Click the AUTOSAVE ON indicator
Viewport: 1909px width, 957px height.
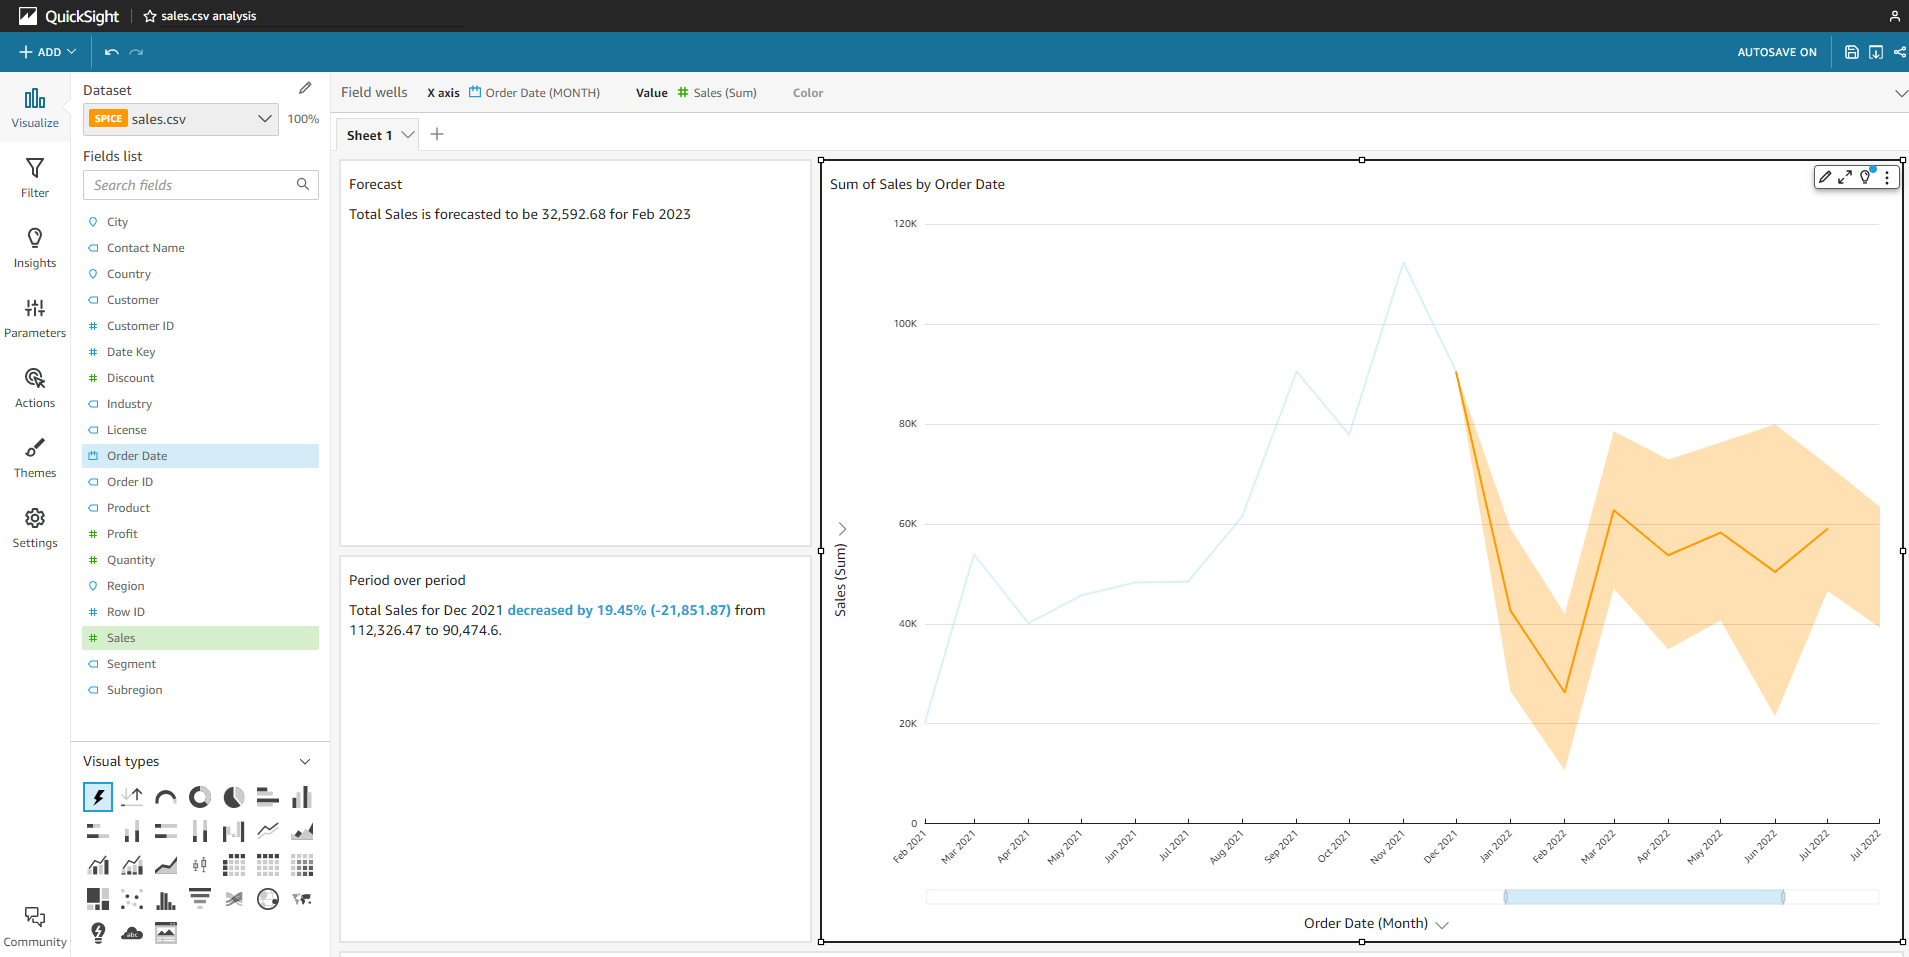pyautogui.click(x=1777, y=52)
